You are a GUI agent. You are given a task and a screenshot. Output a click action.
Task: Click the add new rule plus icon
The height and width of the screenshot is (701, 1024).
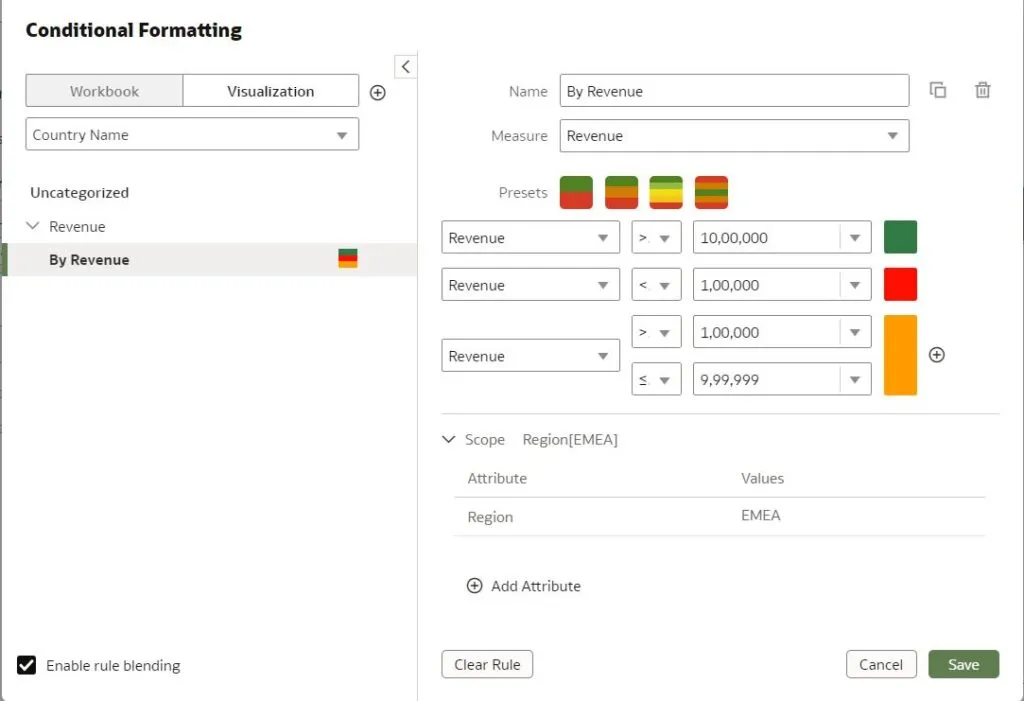[x=378, y=92]
